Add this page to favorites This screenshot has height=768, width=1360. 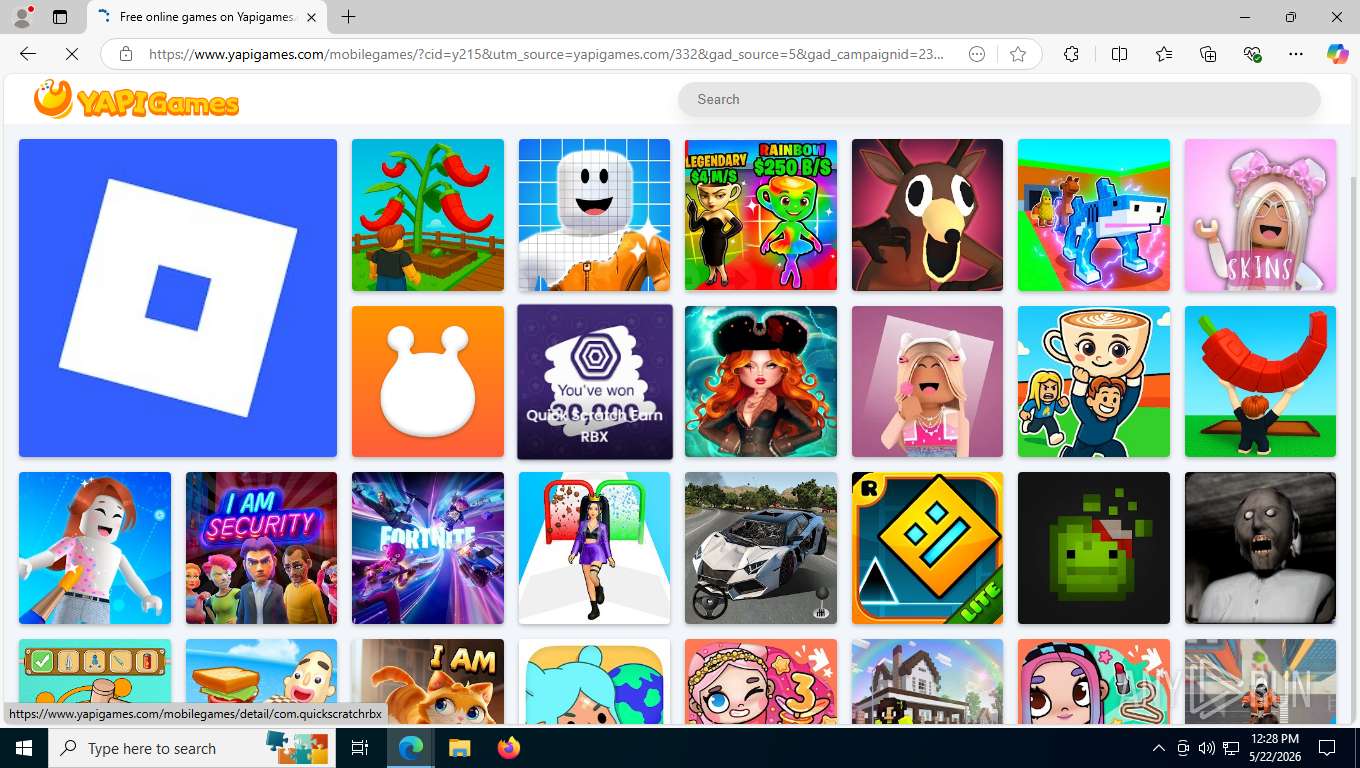pyautogui.click(x=1018, y=54)
